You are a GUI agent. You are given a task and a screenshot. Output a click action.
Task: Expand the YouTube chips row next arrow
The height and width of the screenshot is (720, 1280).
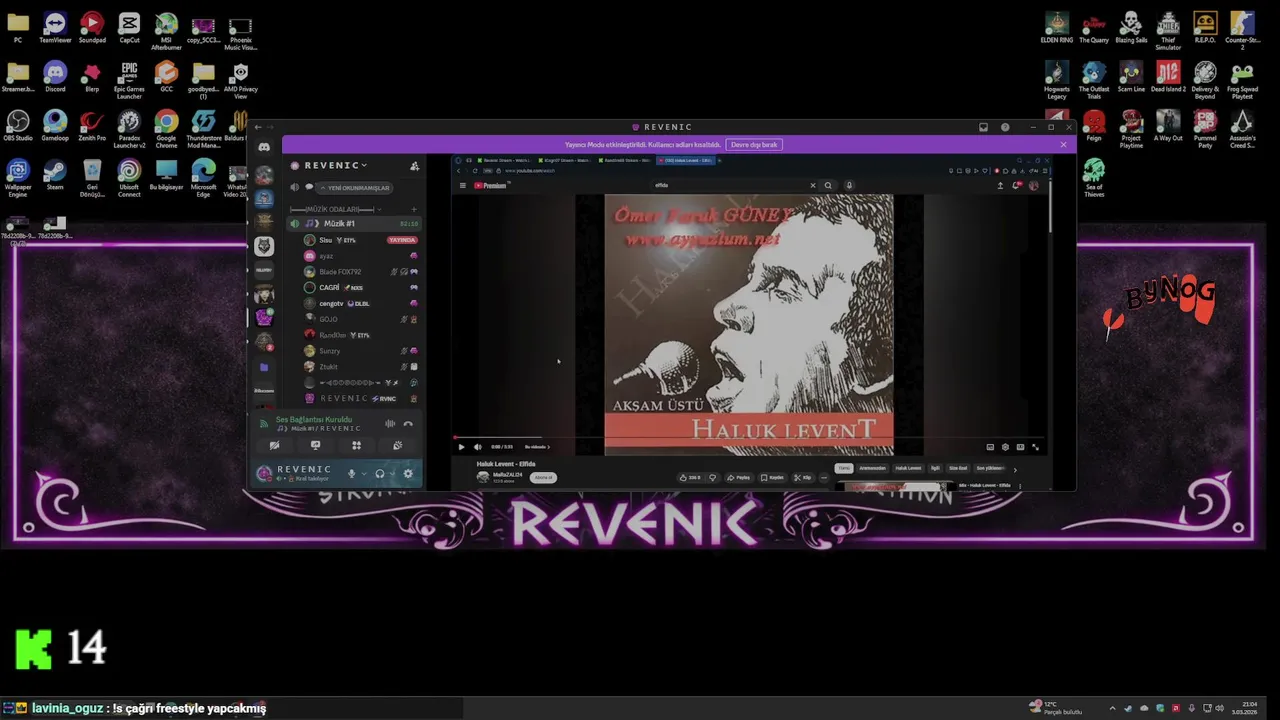pos(1014,469)
